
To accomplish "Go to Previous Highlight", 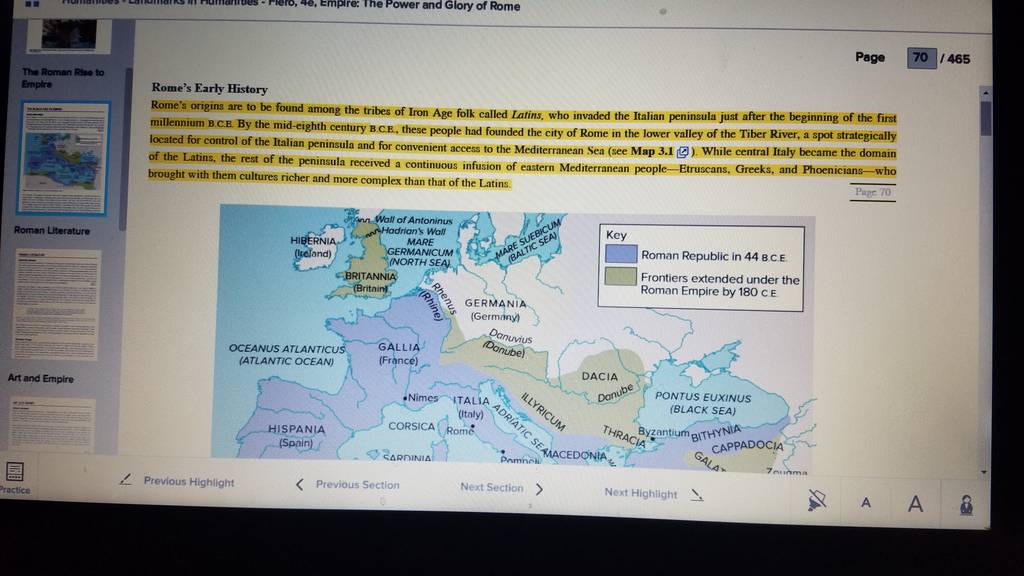I will (189, 481).
